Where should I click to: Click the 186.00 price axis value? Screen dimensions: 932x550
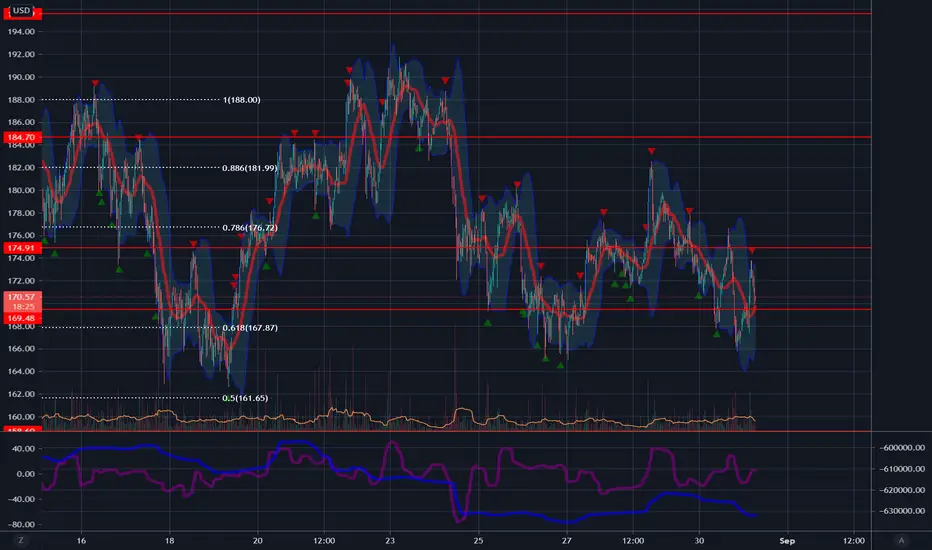pos(21,122)
